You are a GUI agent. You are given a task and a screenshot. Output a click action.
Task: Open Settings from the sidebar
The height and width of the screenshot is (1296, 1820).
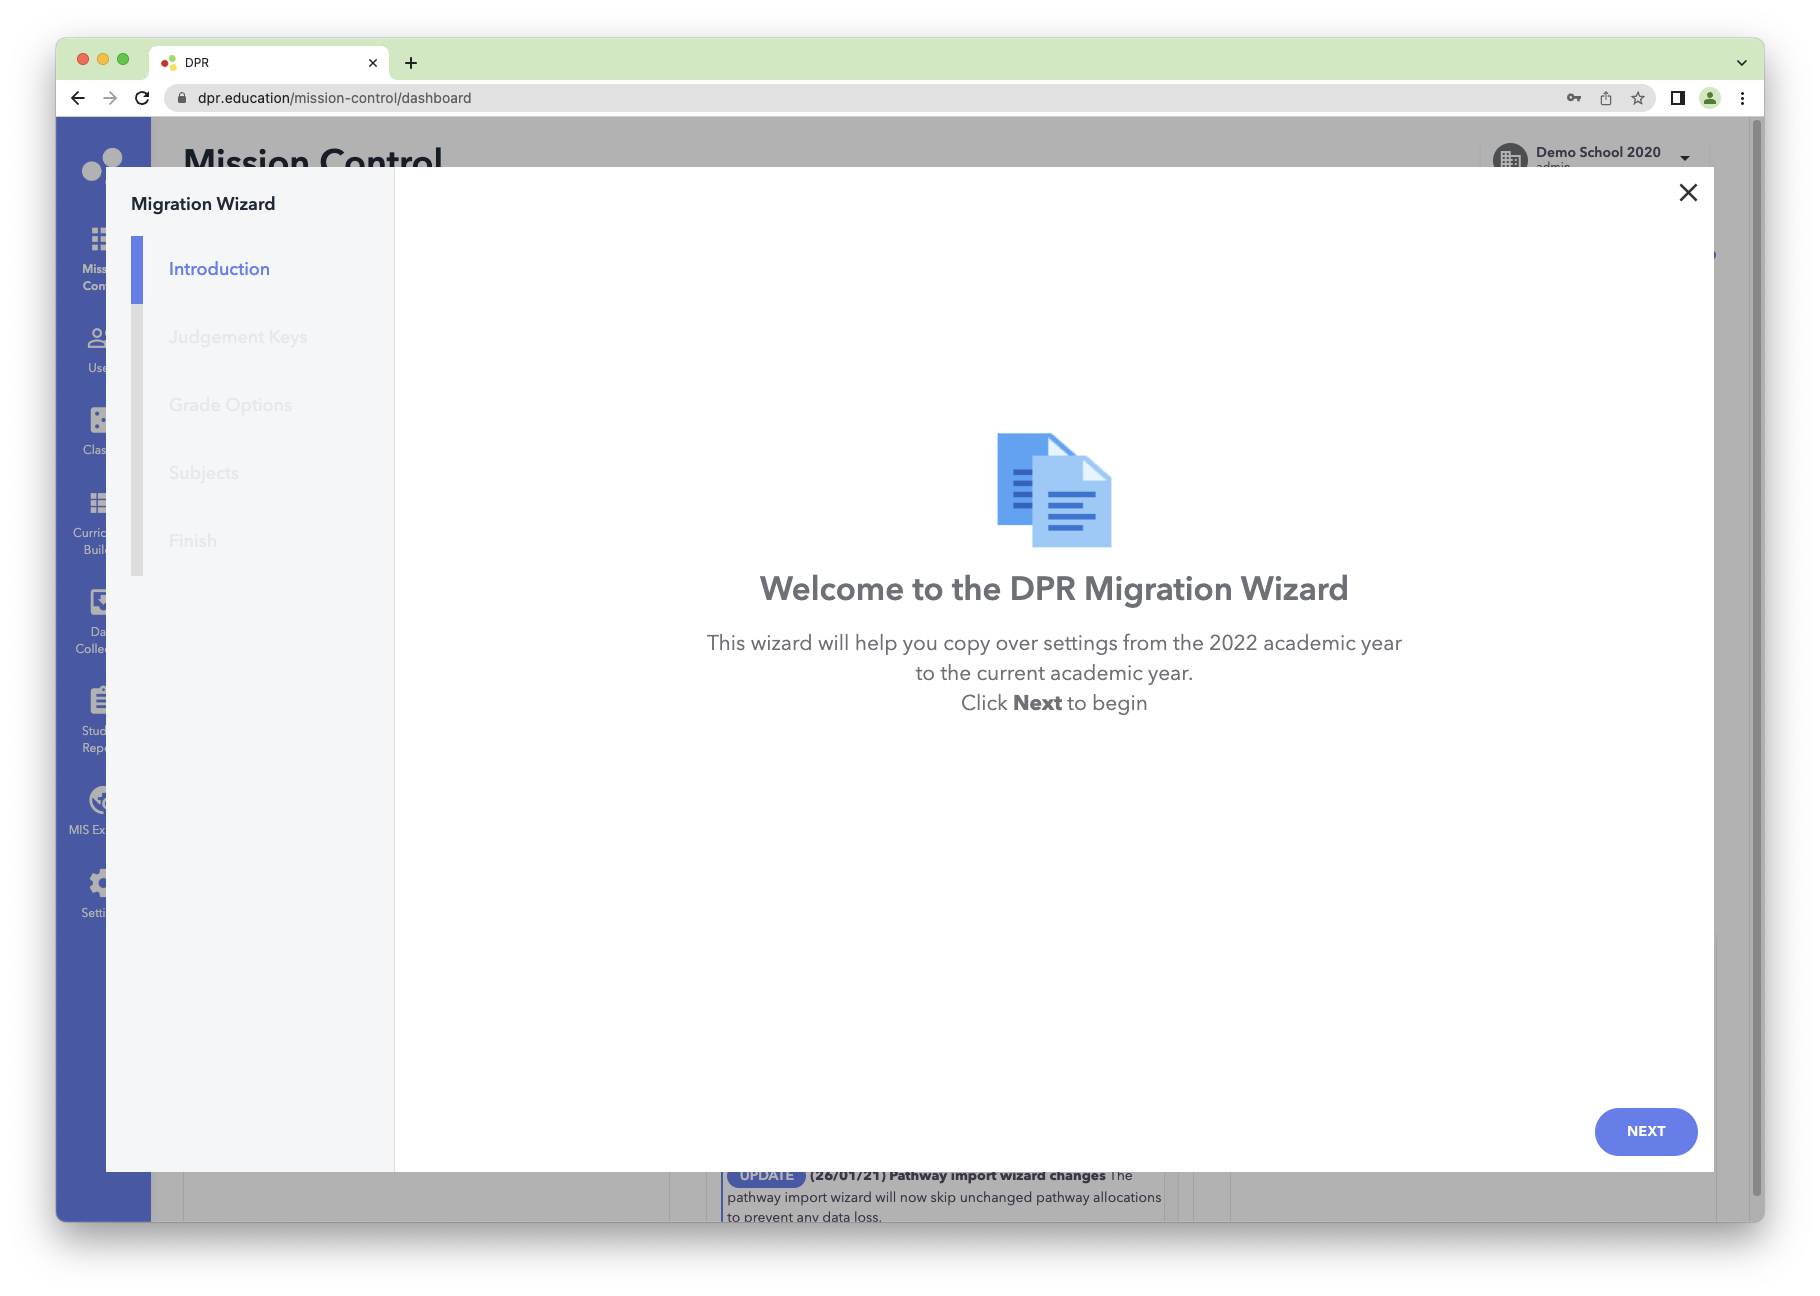[98, 888]
